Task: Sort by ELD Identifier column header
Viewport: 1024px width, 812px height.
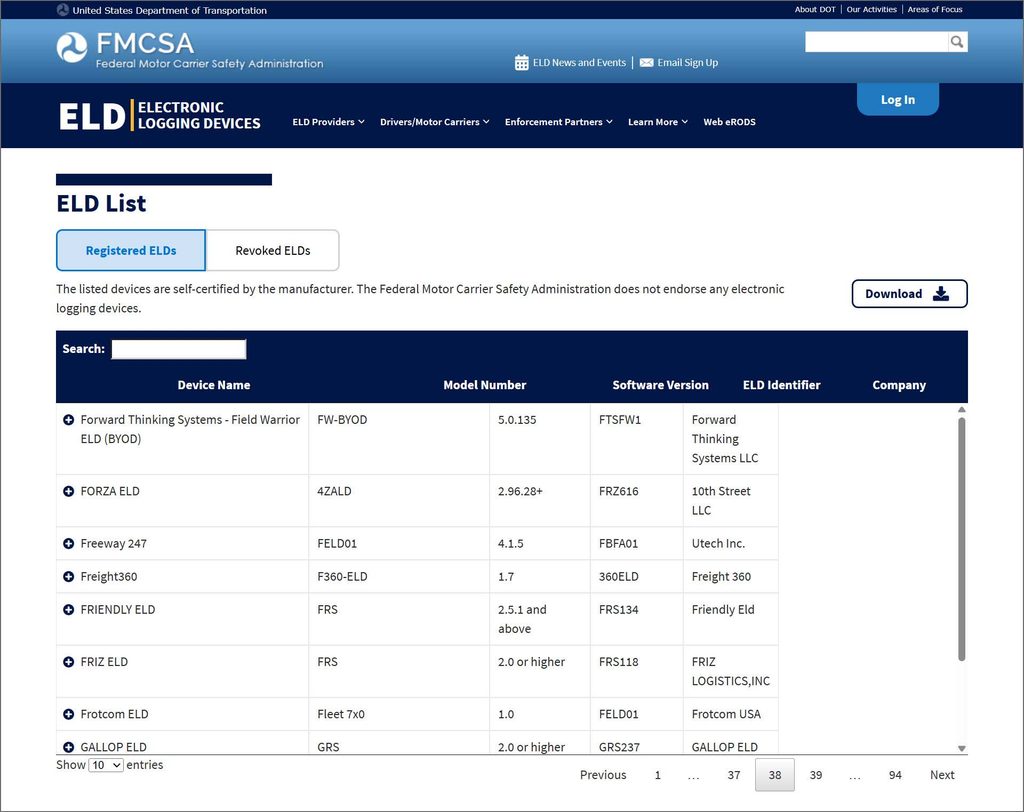Action: [782, 385]
